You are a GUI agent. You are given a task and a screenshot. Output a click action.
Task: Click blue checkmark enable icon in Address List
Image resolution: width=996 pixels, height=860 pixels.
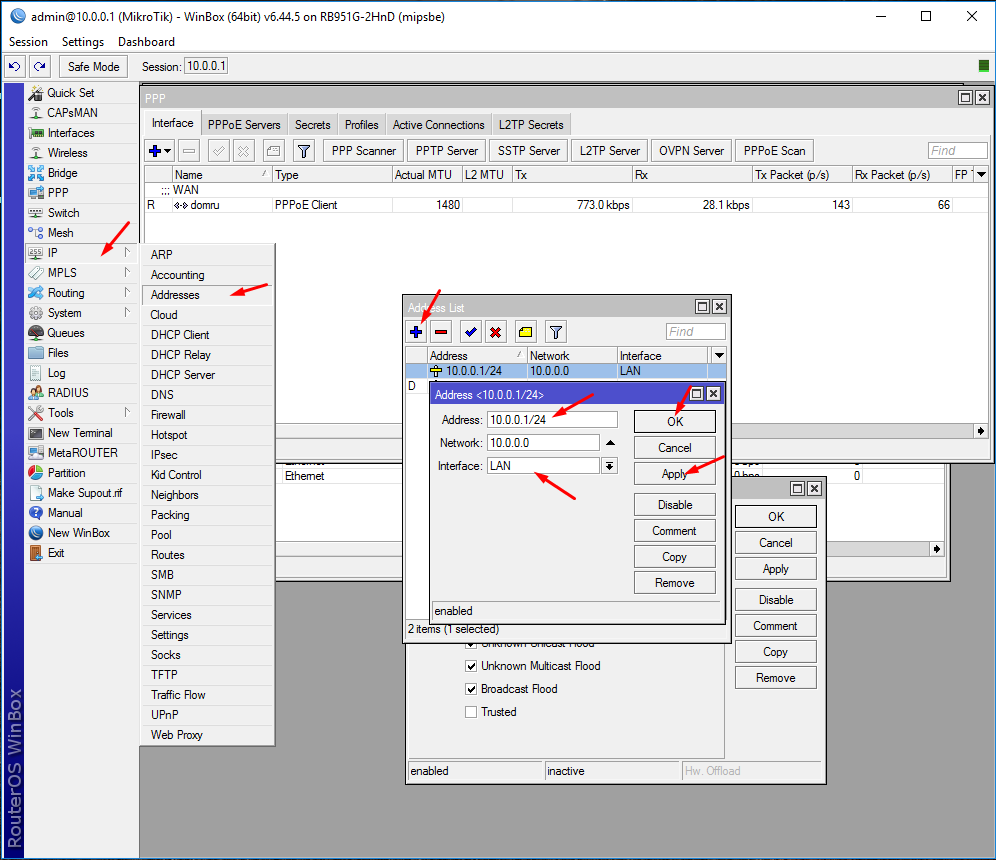tap(471, 332)
